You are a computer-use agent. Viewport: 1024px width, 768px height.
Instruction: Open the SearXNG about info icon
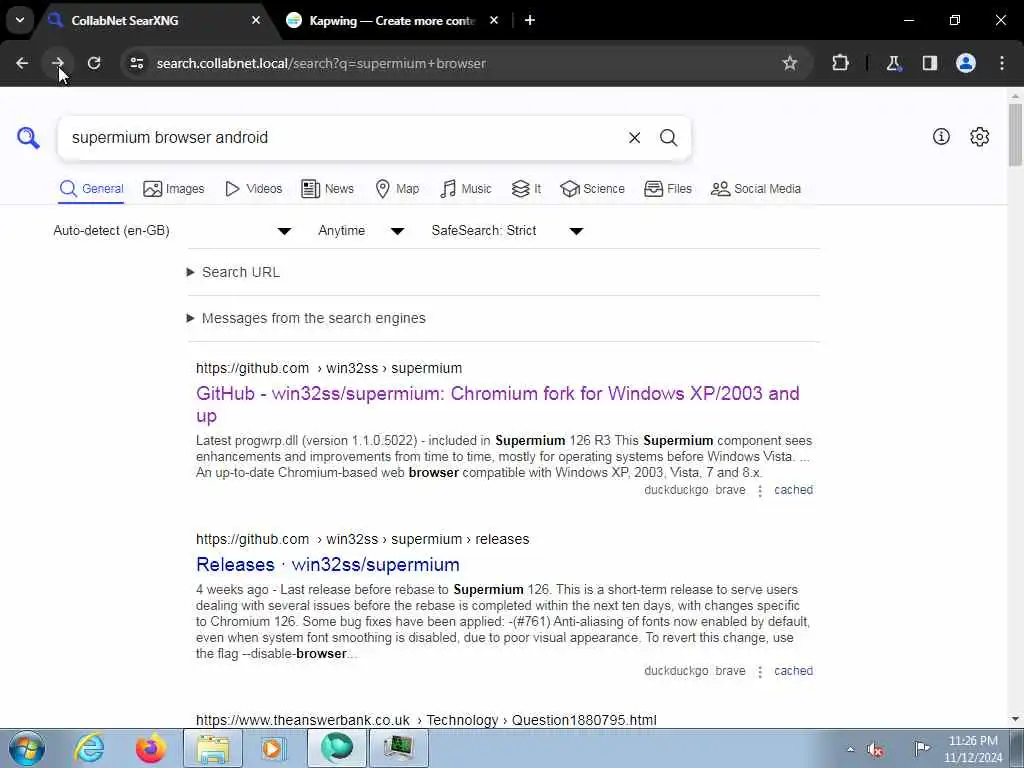941,136
